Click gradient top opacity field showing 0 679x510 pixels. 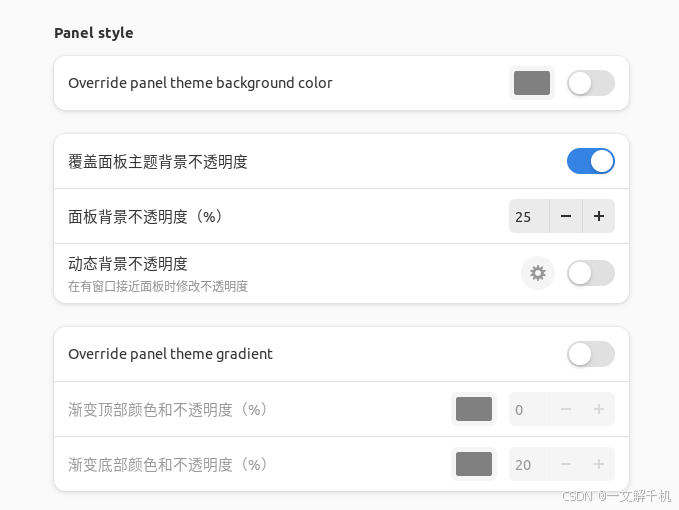(527, 409)
